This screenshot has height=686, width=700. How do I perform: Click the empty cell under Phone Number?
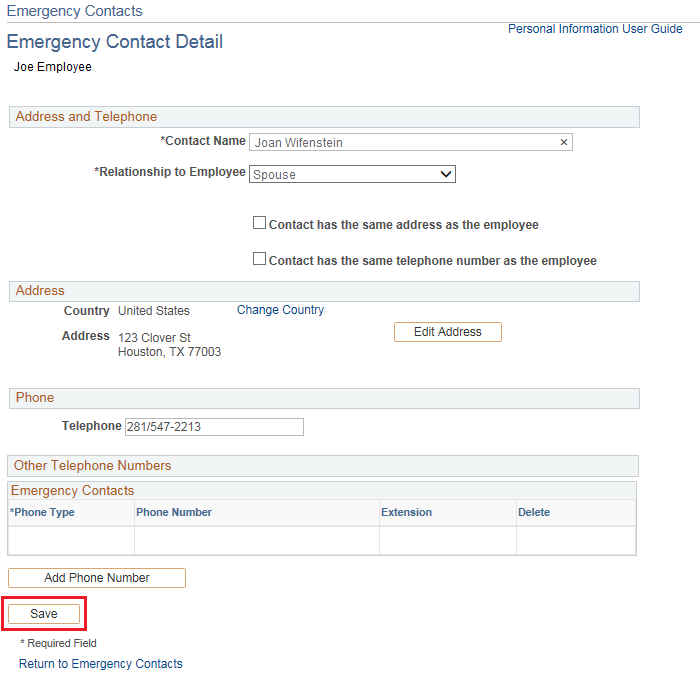click(x=257, y=540)
